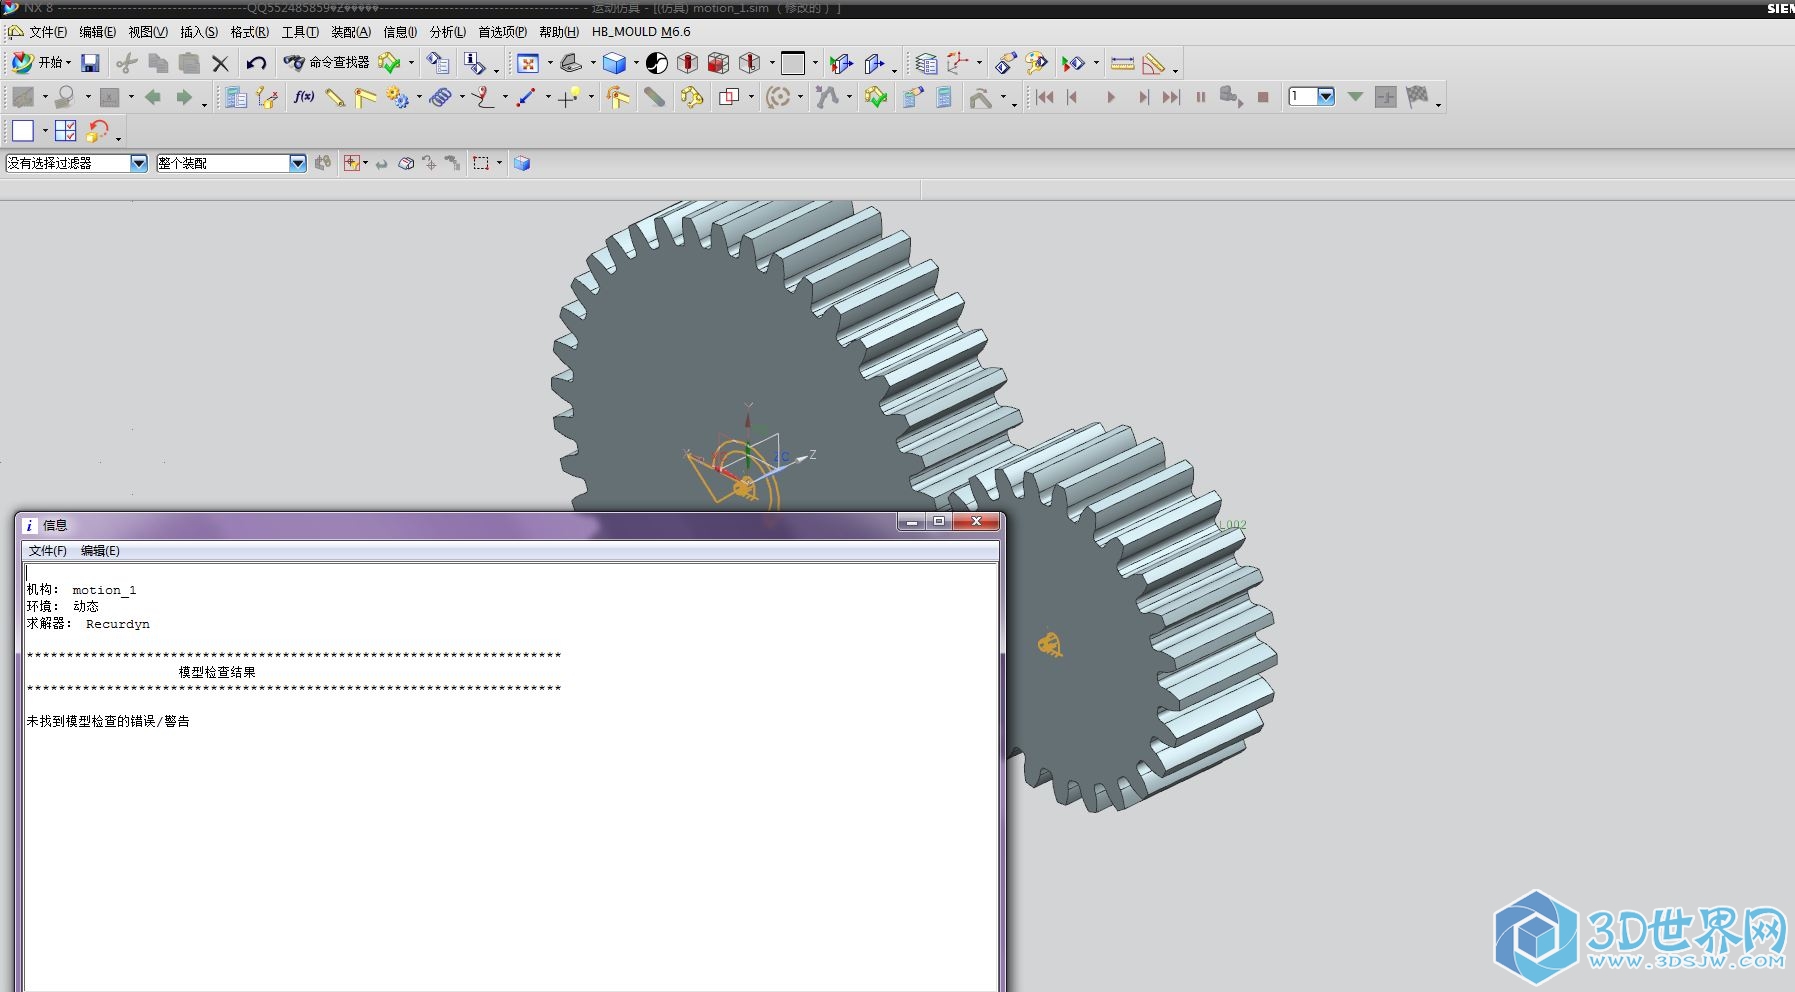Click the f(x) expressions icon
The image size is (1795, 992).
coord(304,97)
